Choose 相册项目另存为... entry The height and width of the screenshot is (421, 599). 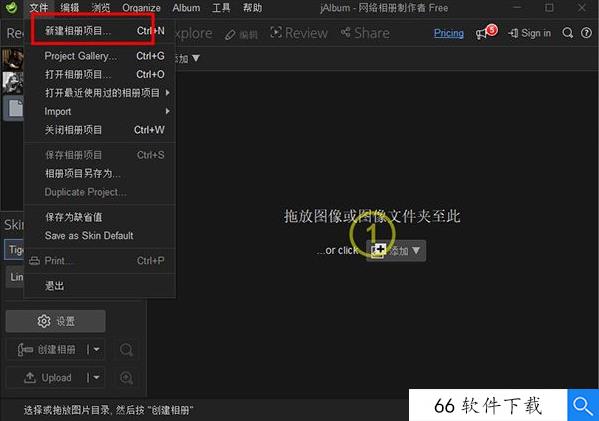click(100, 173)
